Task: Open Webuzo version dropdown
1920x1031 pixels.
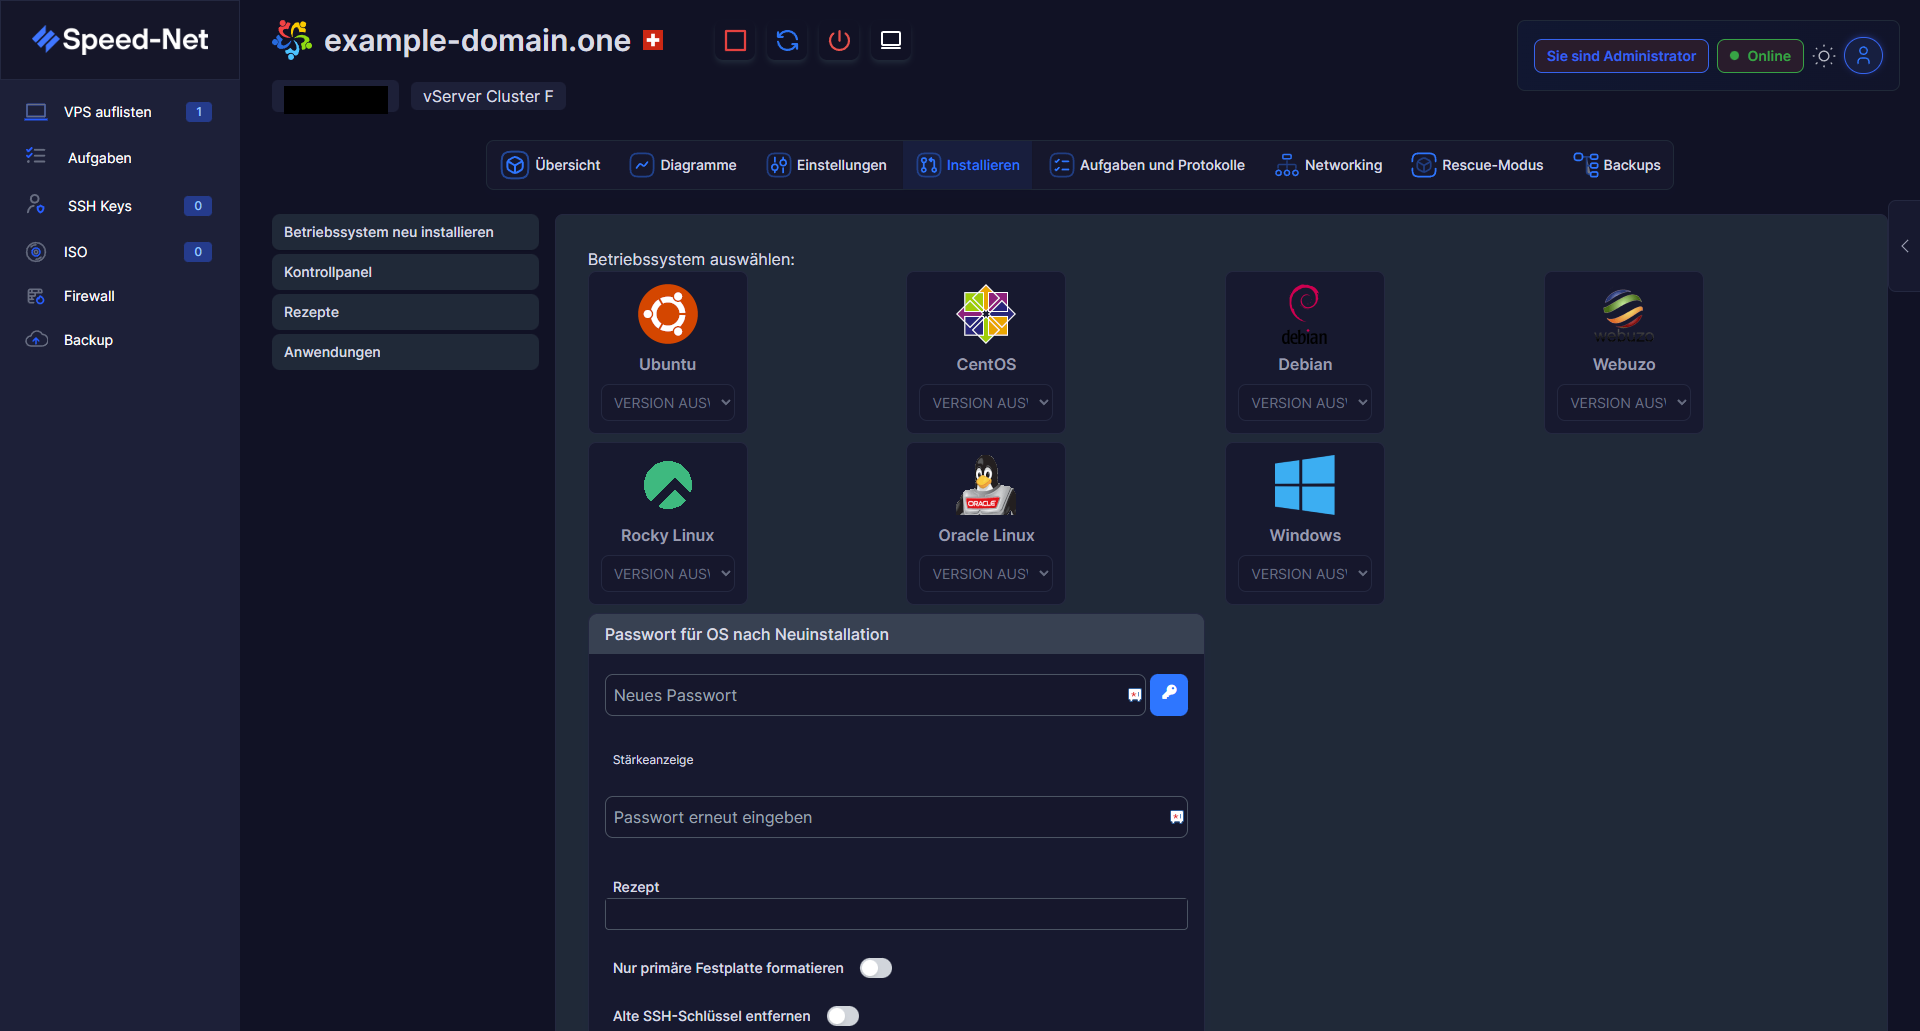Action: coord(1623,403)
